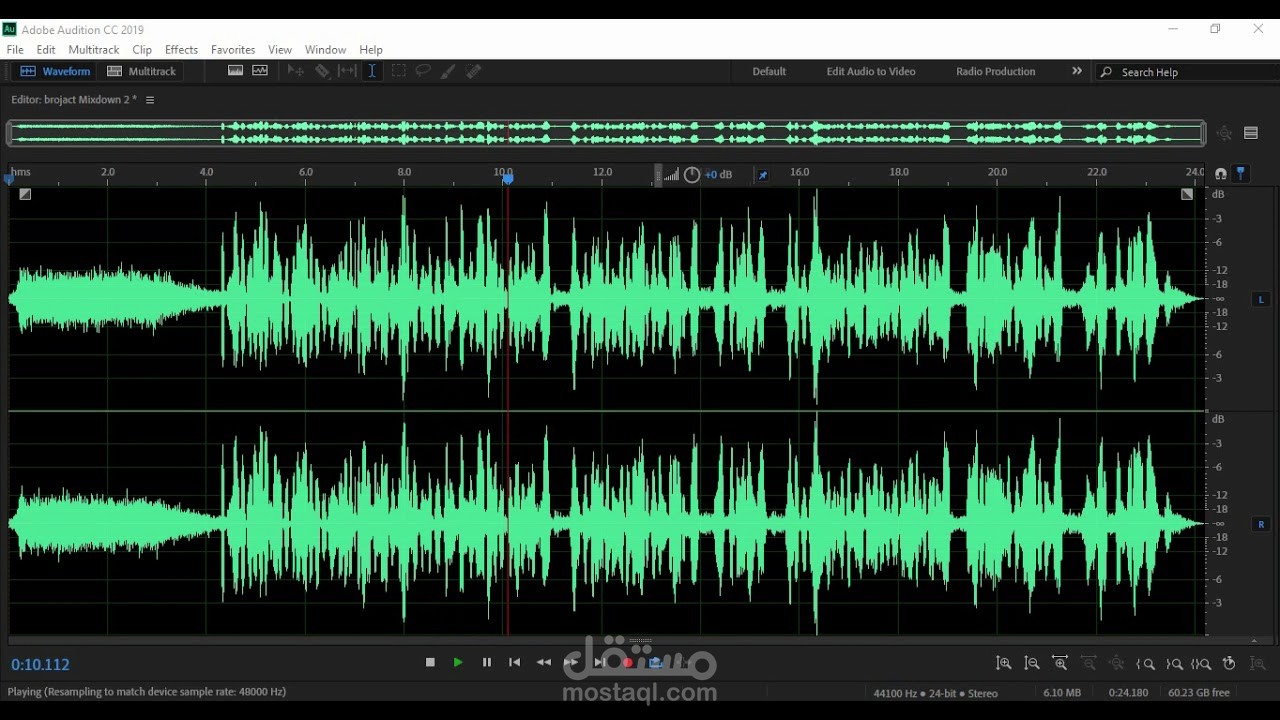Select the Move tool
The image size is (1280, 720).
(x=295, y=71)
